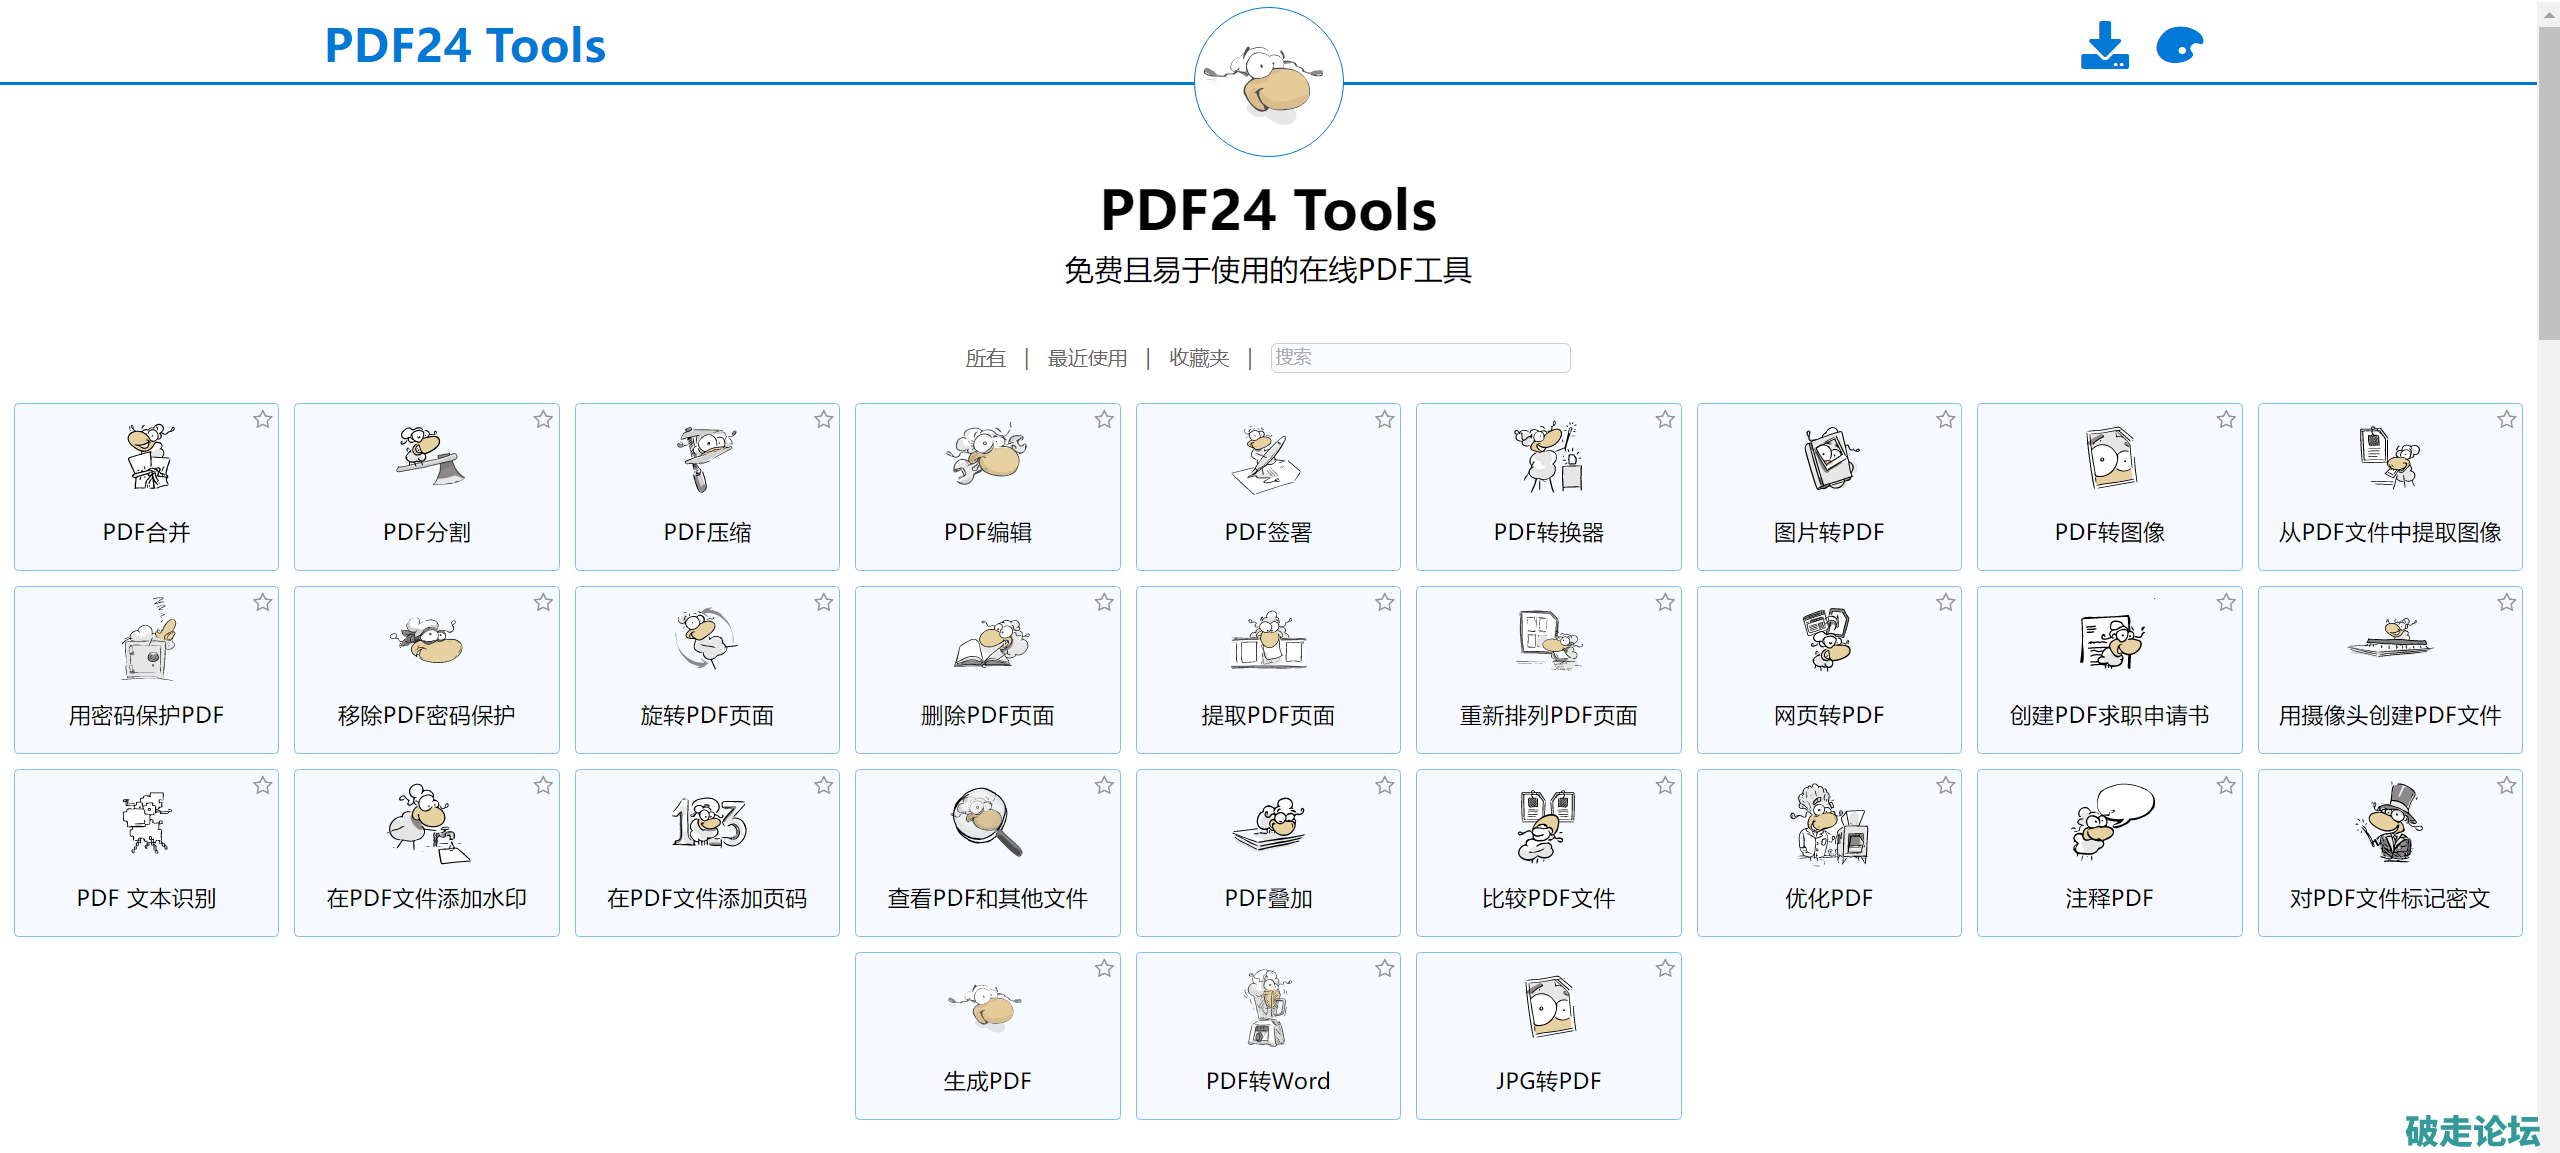This screenshot has height=1153, width=2560.
Task: Switch to the 所有 filter tab
Action: tap(985, 358)
